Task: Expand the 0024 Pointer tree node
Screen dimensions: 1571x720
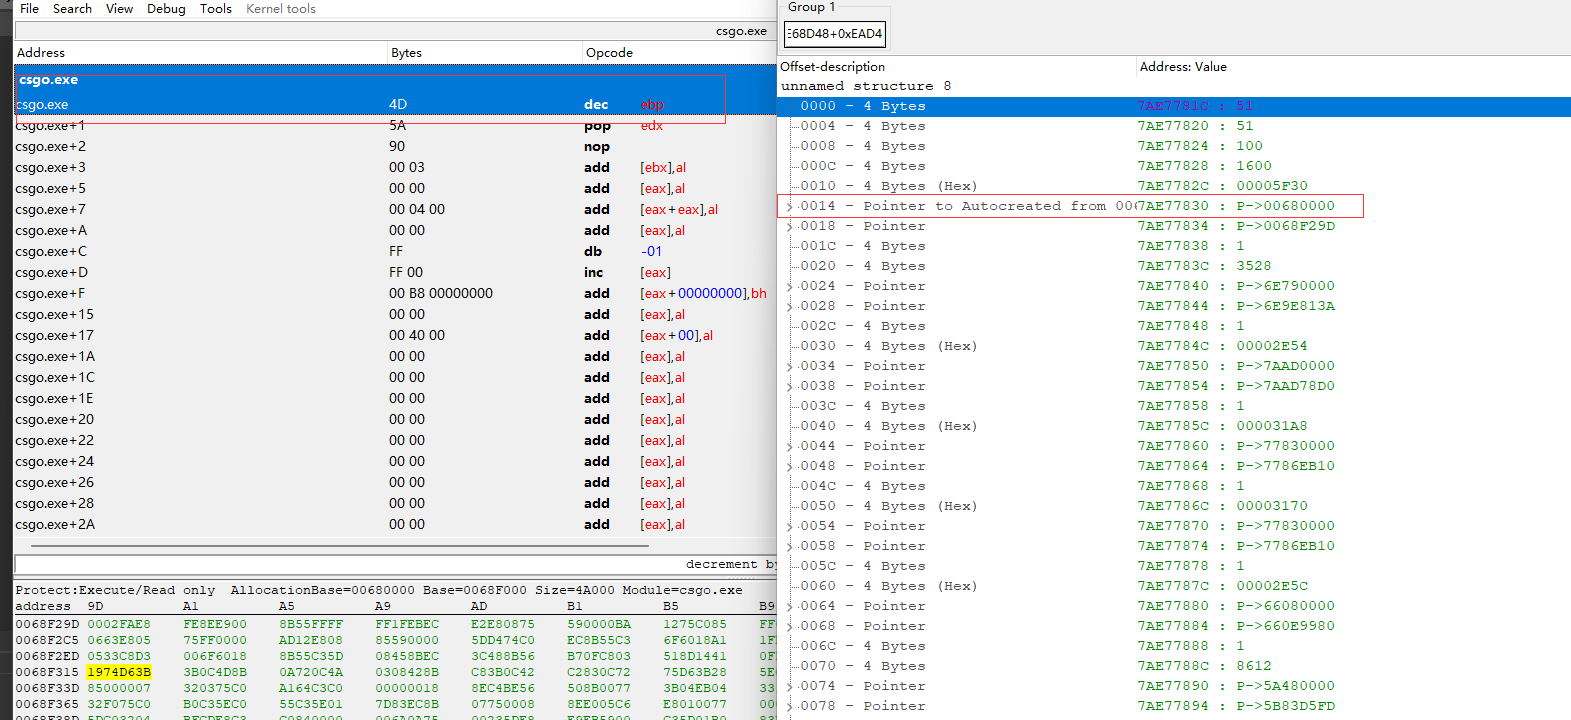Action: pyautogui.click(x=789, y=287)
